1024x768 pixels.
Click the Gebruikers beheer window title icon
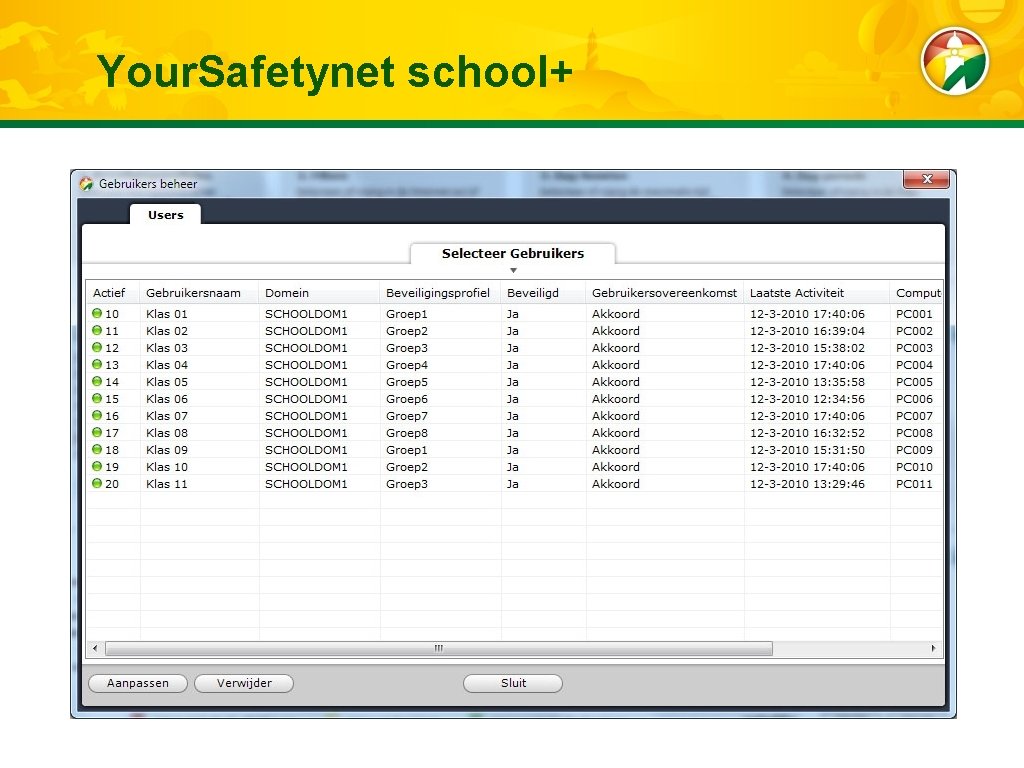click(86, 184)
